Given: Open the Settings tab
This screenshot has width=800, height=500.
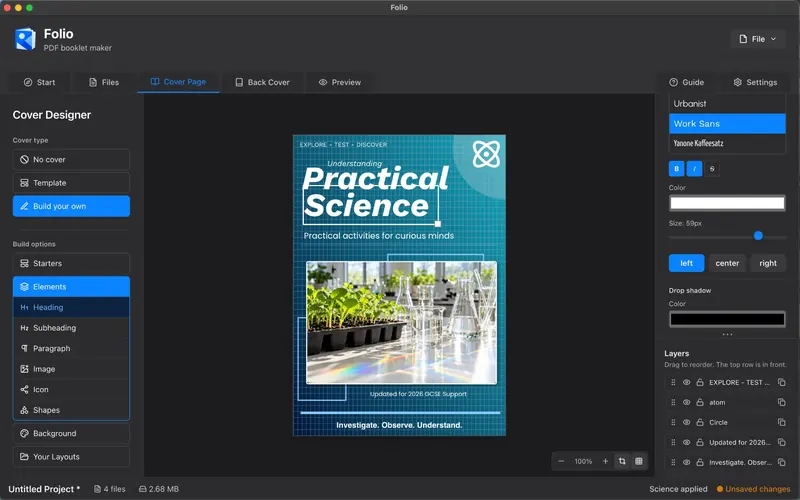Looking at the screenshot, I should (x=755, y=82).
